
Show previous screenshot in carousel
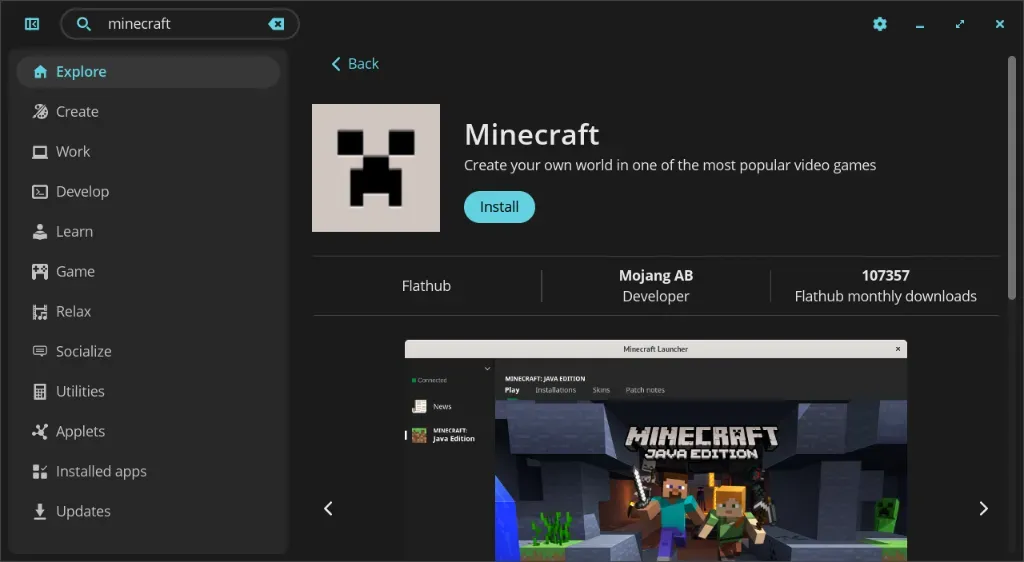coord(328,508)
